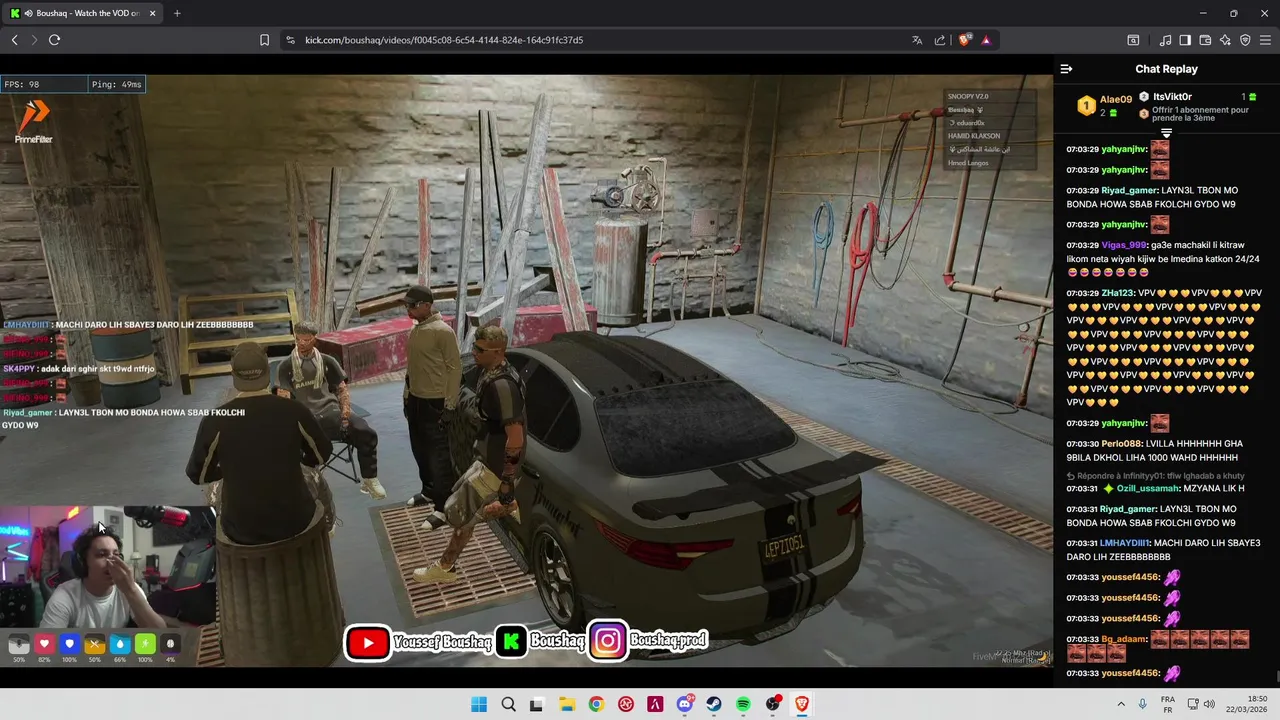Expand the gift leaderboard arrow

[1166, 133]
